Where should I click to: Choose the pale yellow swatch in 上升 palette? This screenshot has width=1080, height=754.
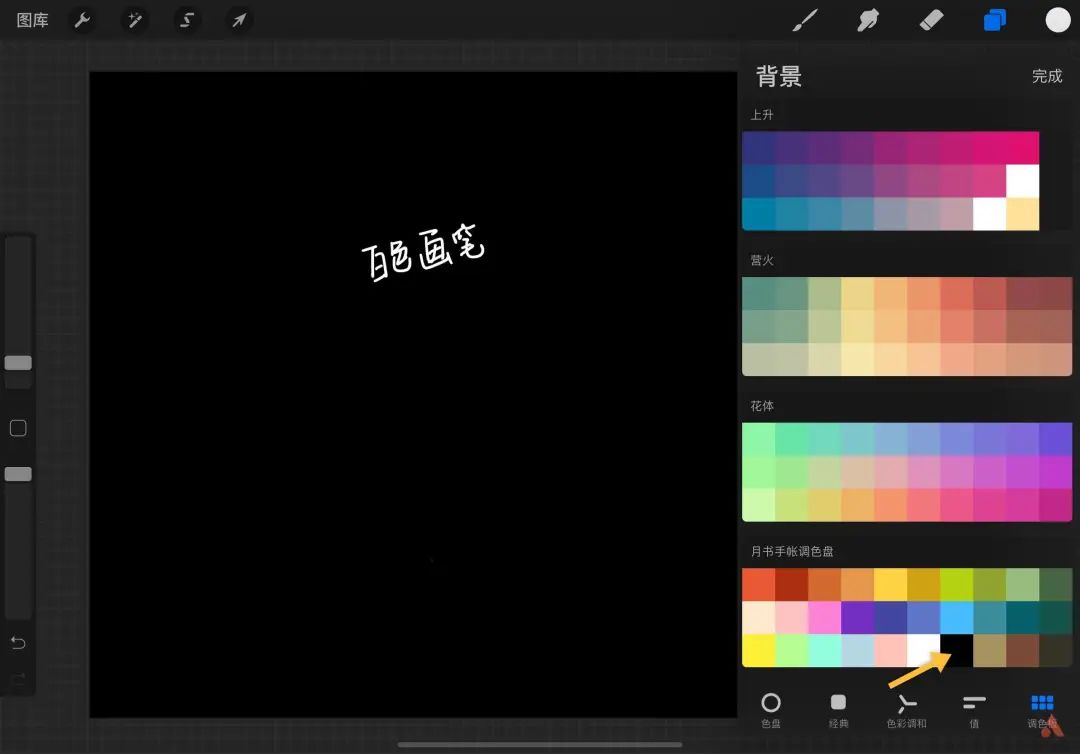(x=1023, y=214)
